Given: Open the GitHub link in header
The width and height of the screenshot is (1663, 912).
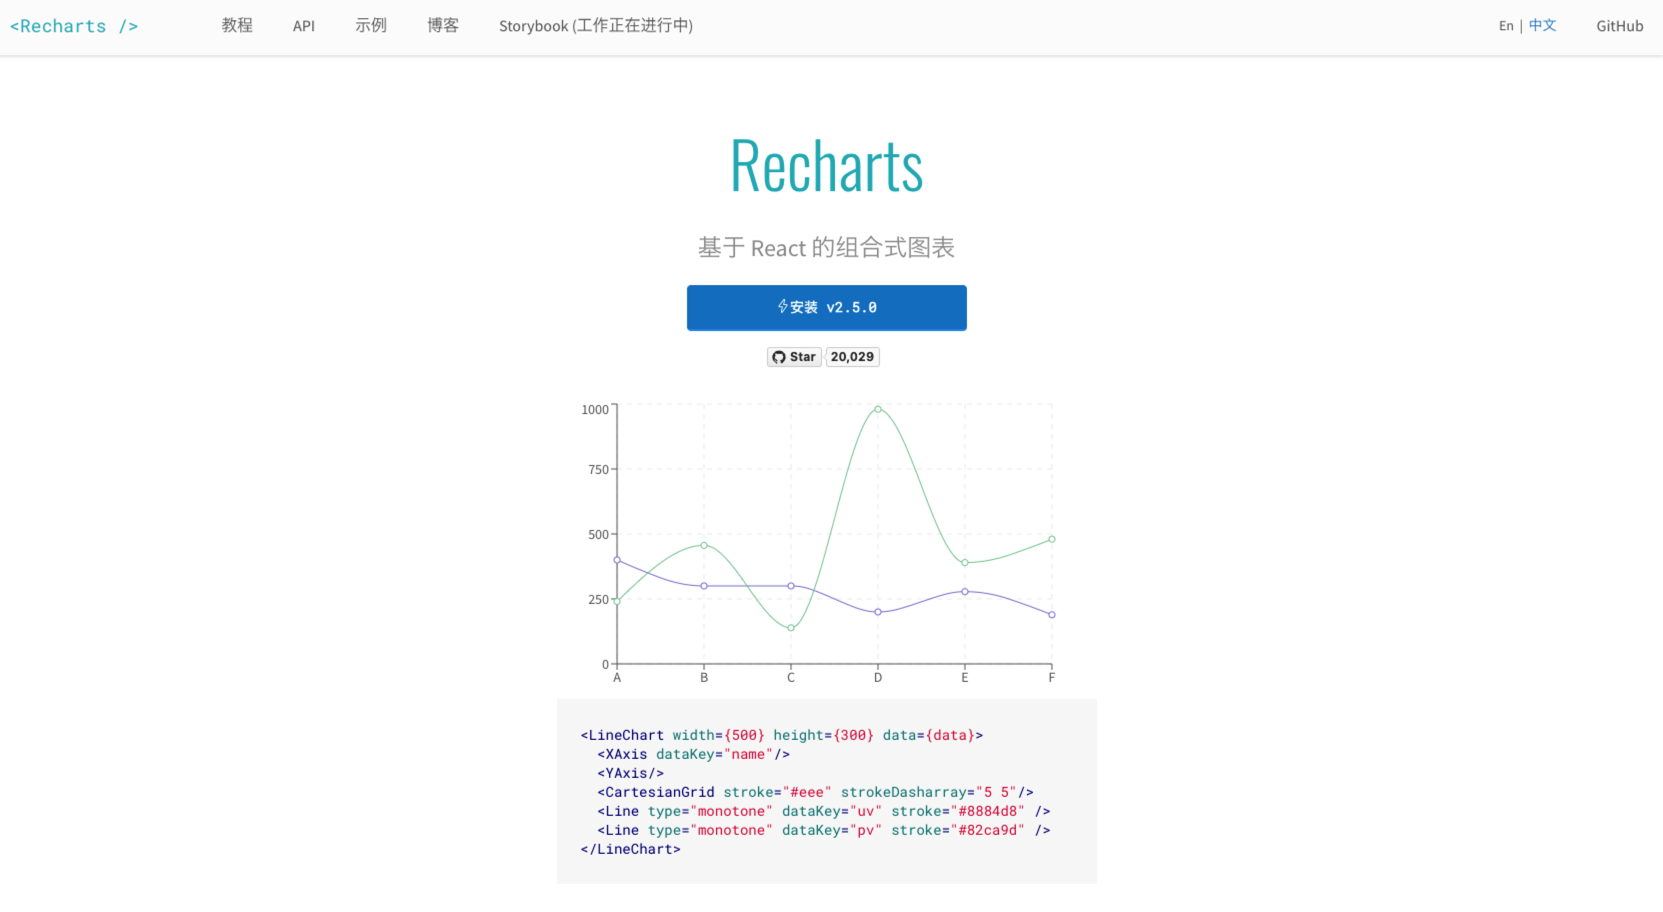Looking at the screenshot, I should pyautogui.click(x=1619, y=26).
